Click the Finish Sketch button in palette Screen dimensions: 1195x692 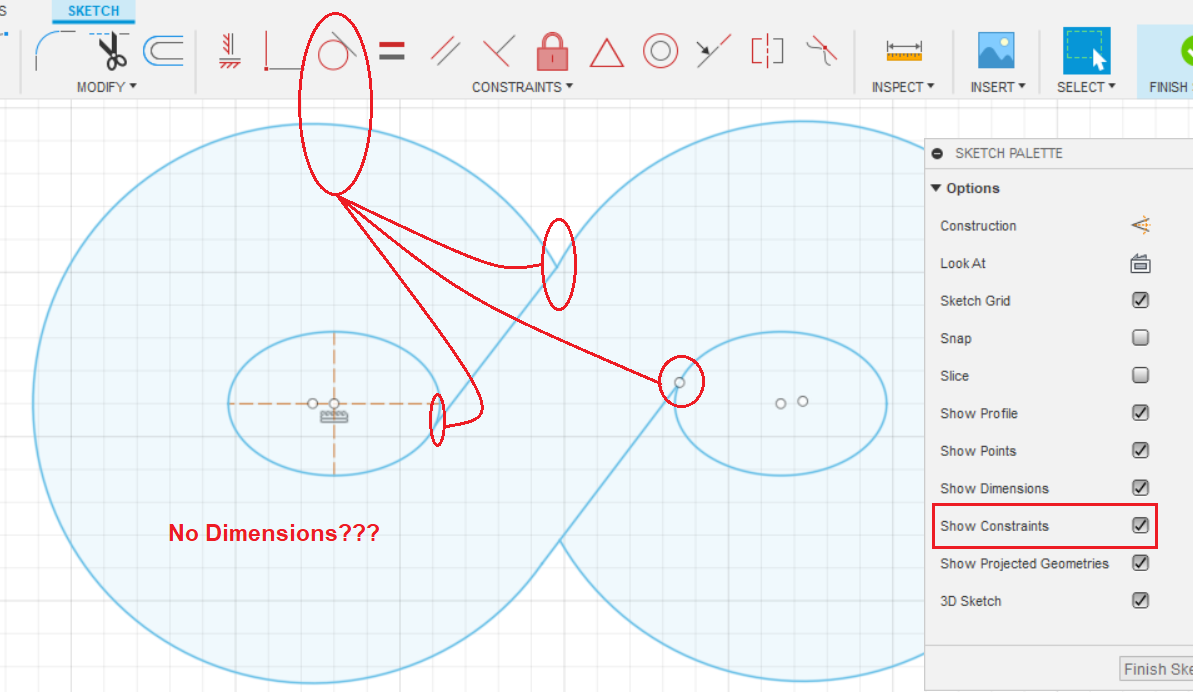(x=1157, y=668)
